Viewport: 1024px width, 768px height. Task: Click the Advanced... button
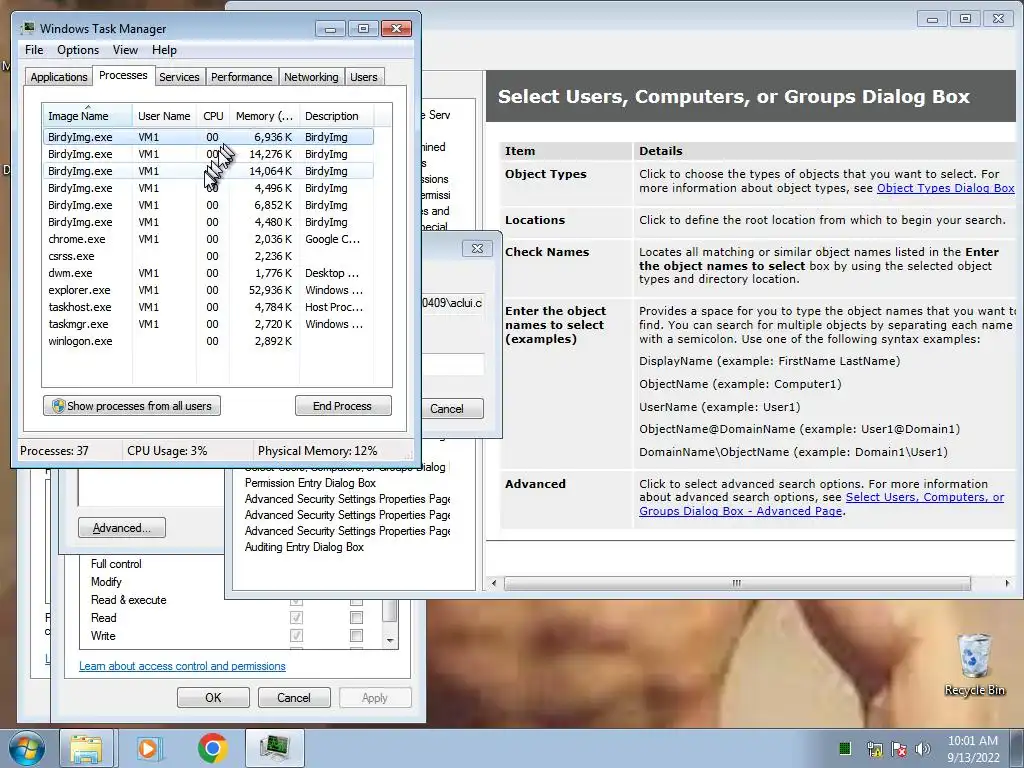pyautogui.click(x=121, y=528)
